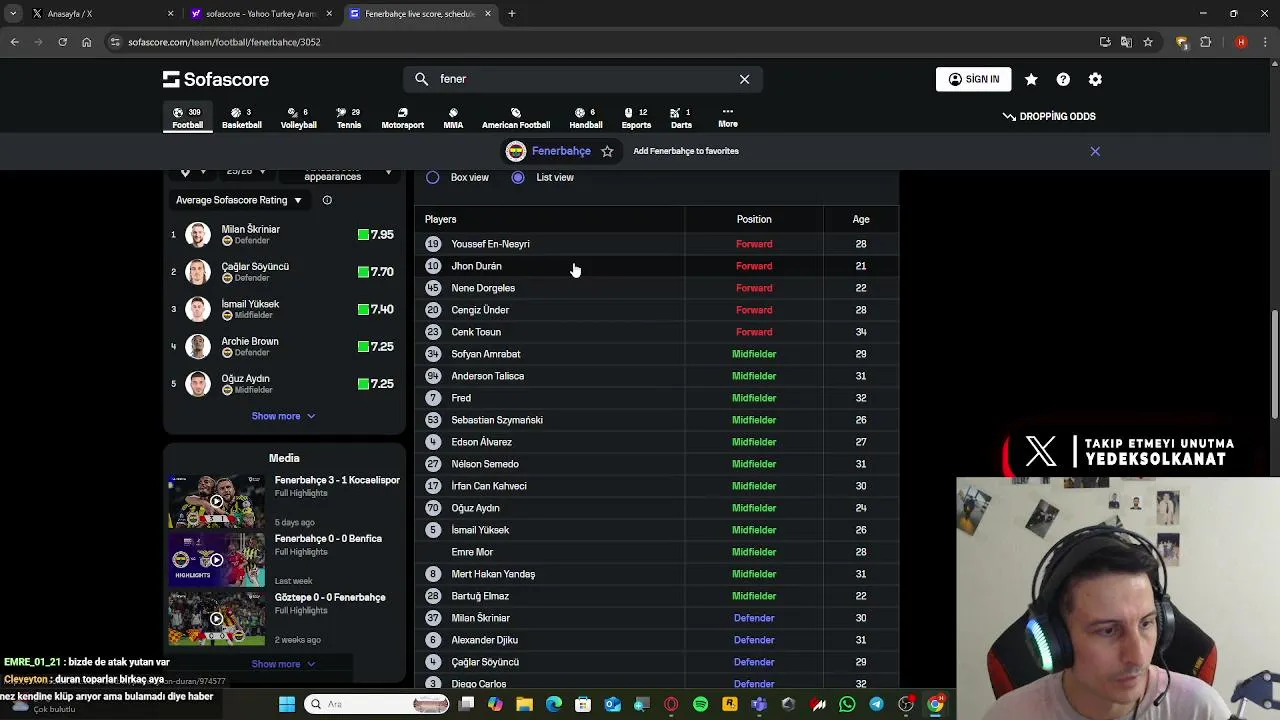Open the tournament selector dropdown
This screenshot has height=720, width=1280.
pyautogui.click(x=192, y=173)
